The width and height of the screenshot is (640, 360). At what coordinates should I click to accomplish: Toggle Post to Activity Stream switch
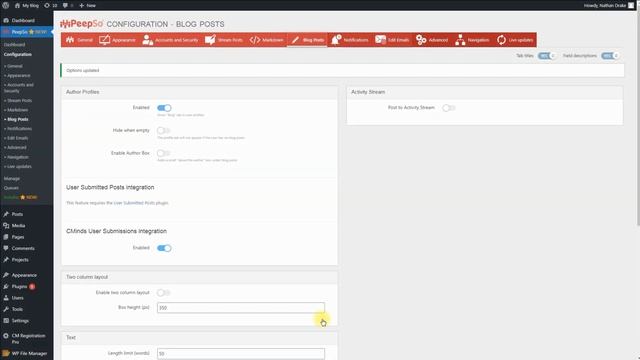(x=449, y=108)
